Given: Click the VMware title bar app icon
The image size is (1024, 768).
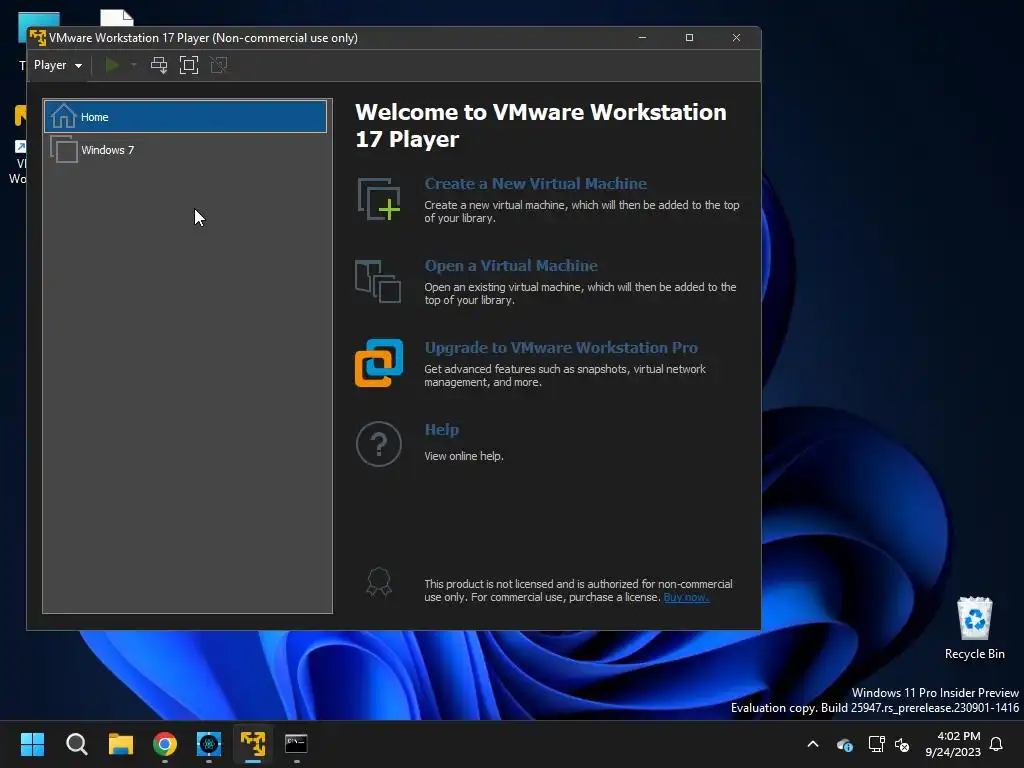Looking at the screenshot, I should [38, 38].
